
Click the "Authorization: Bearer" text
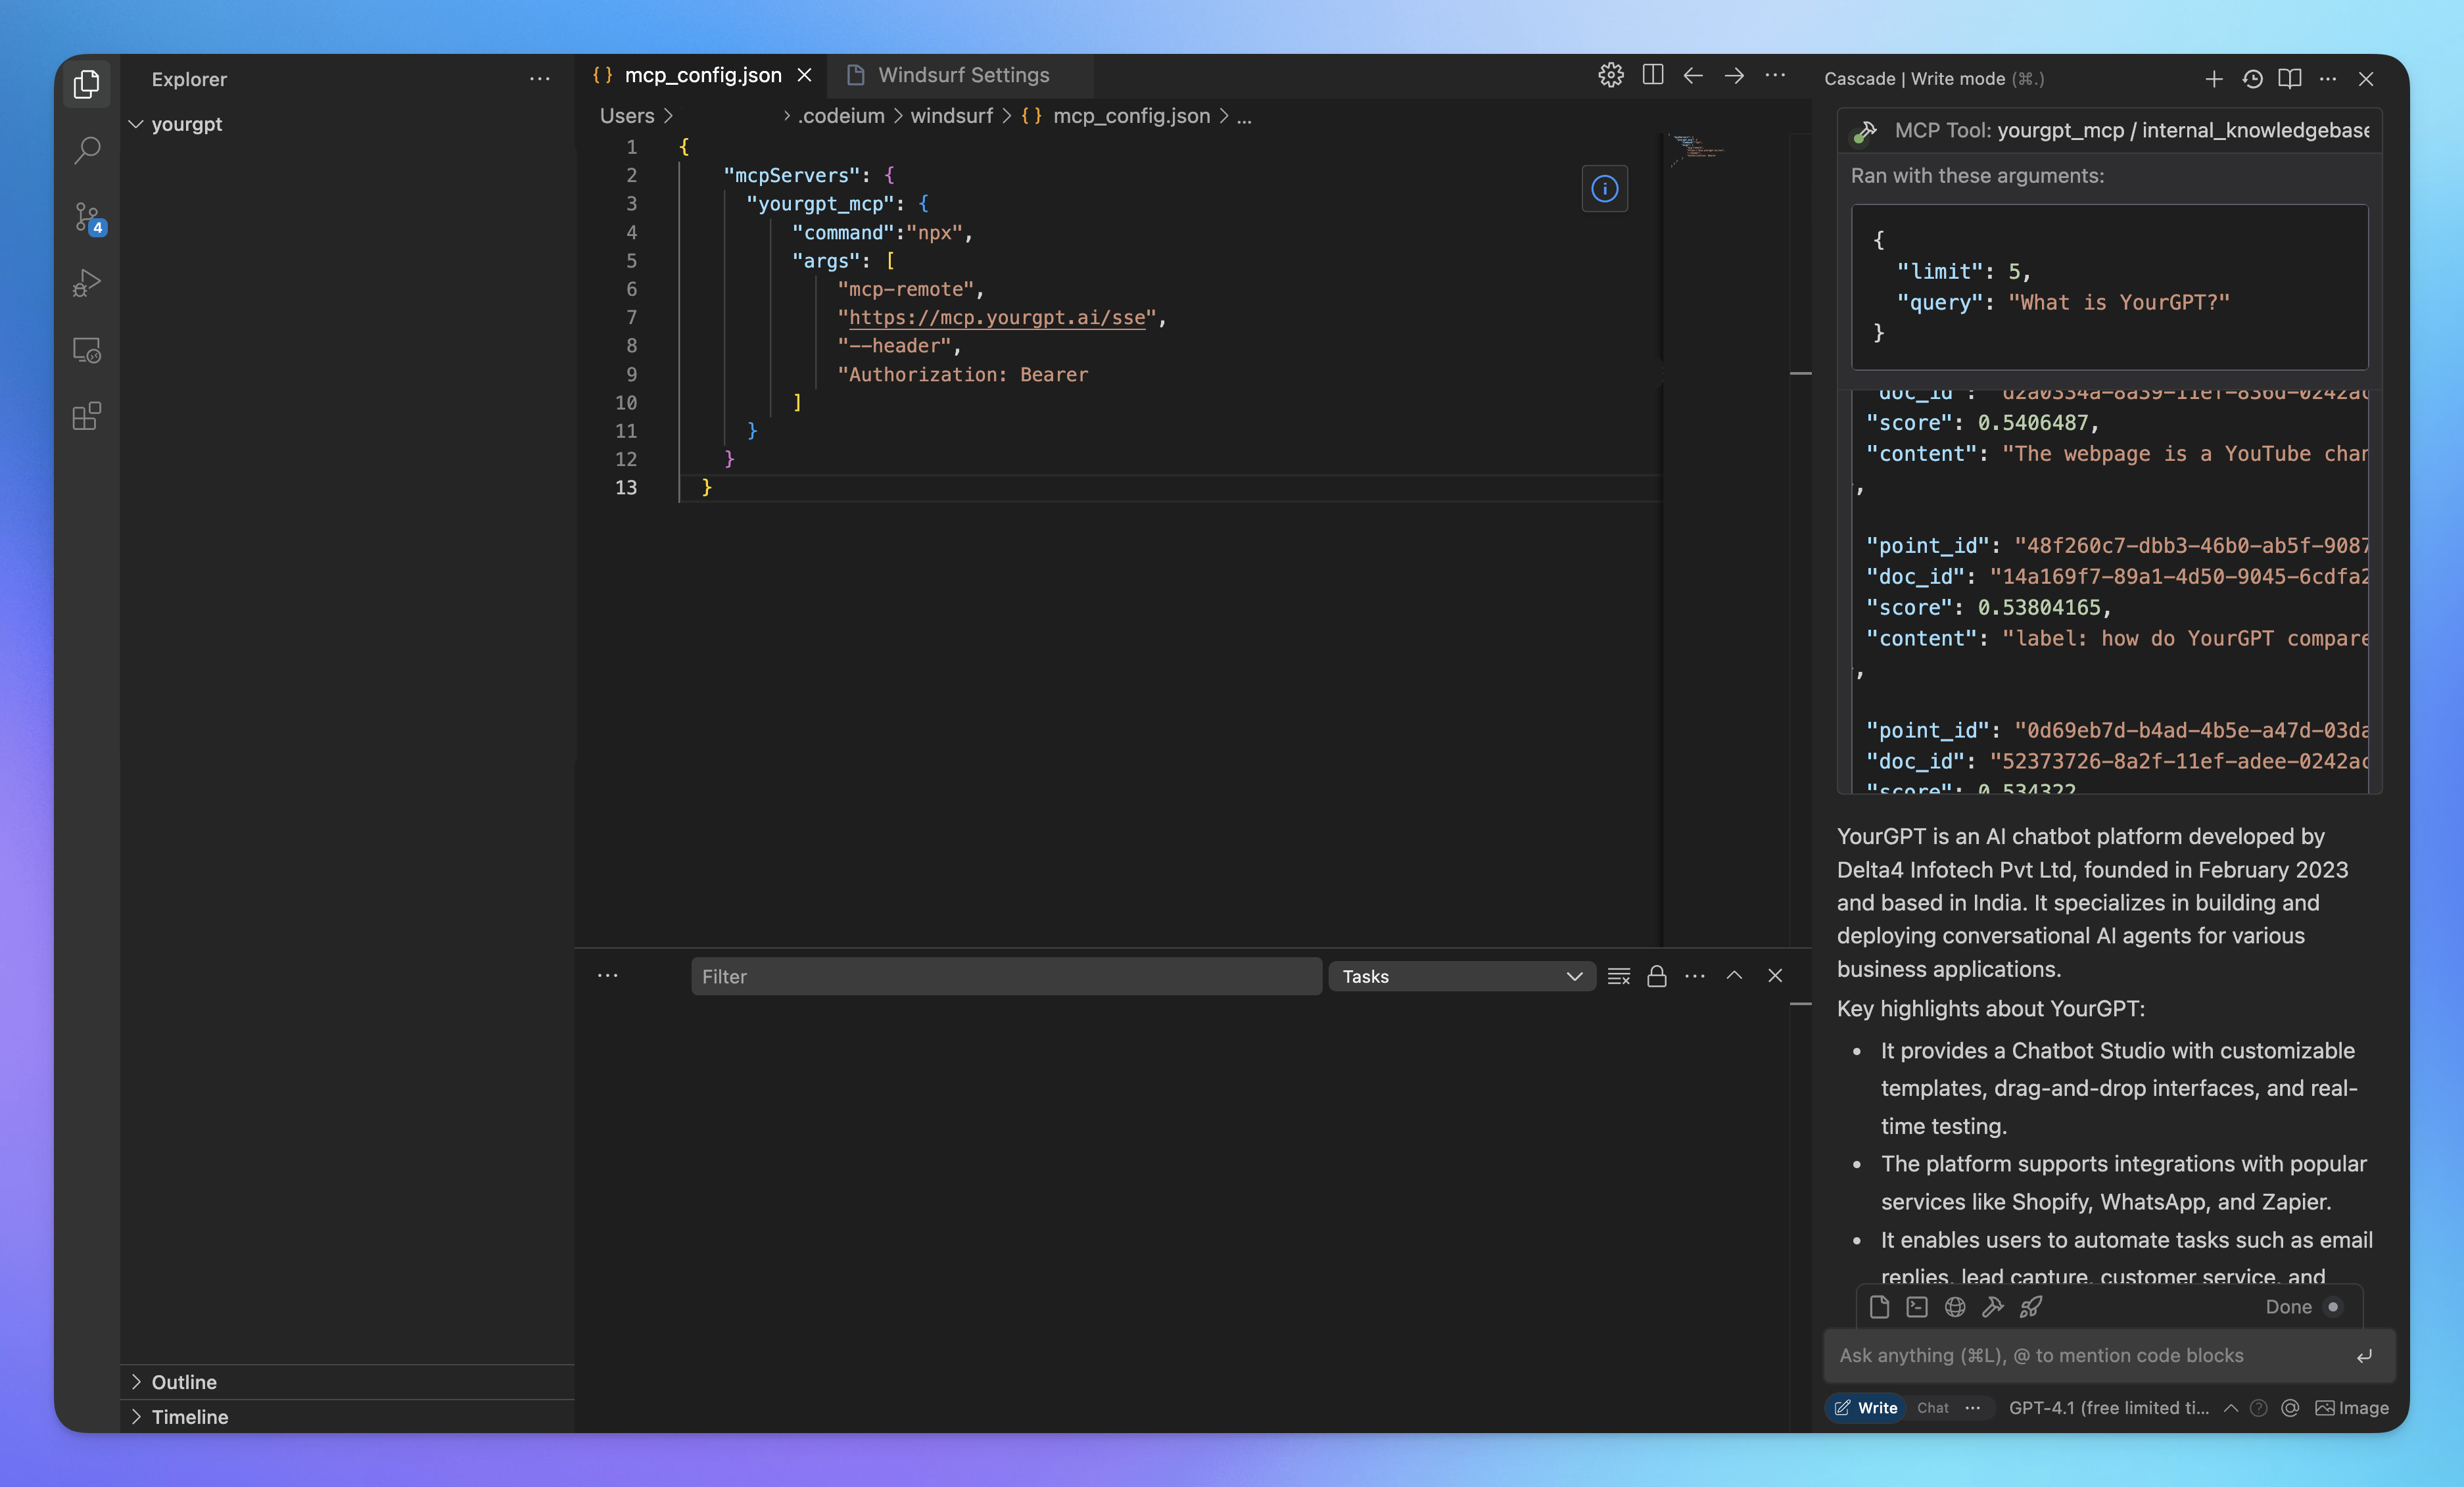click(x=962, y=375)
